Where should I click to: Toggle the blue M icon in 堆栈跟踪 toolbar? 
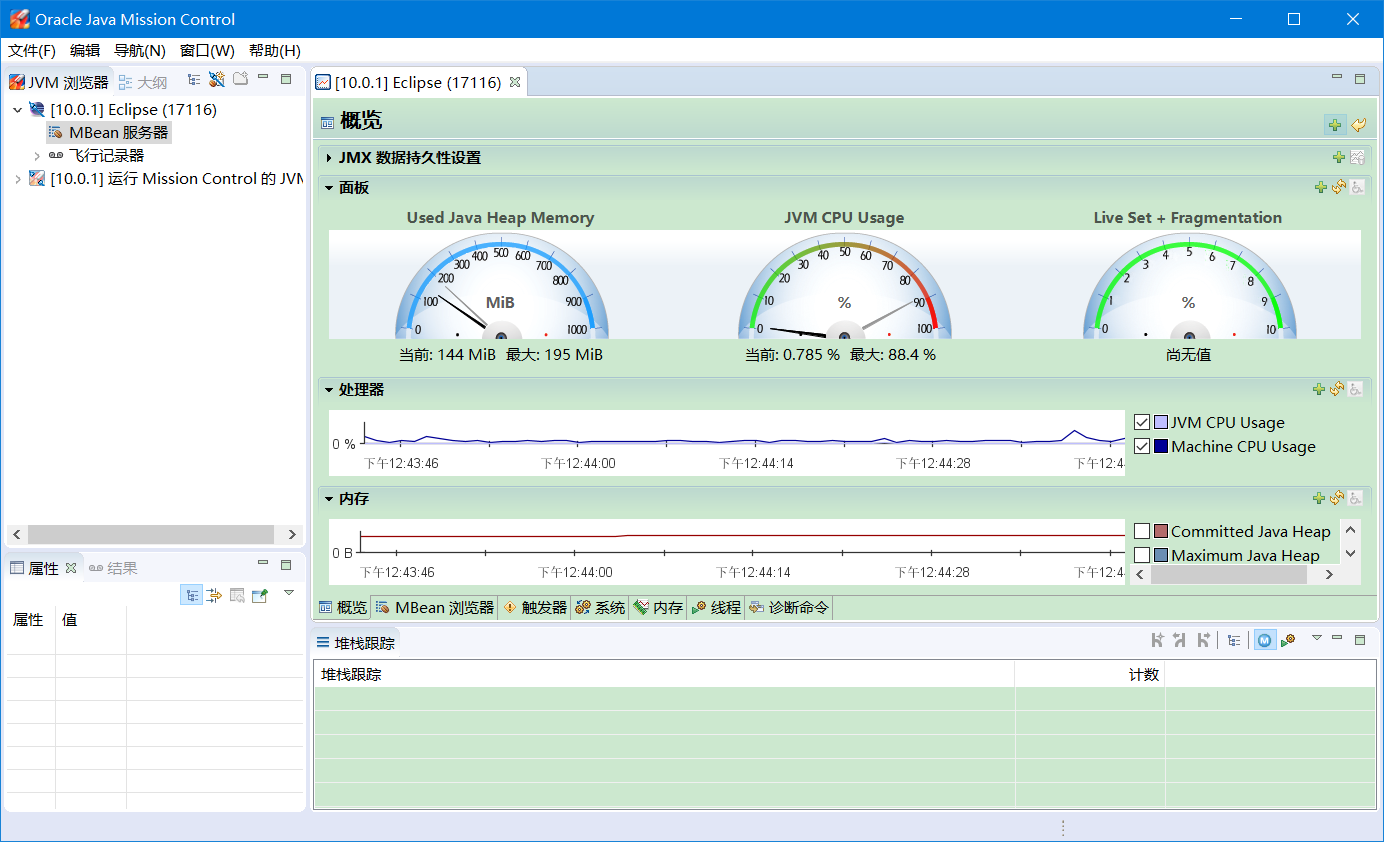(x=1265, y=640)
